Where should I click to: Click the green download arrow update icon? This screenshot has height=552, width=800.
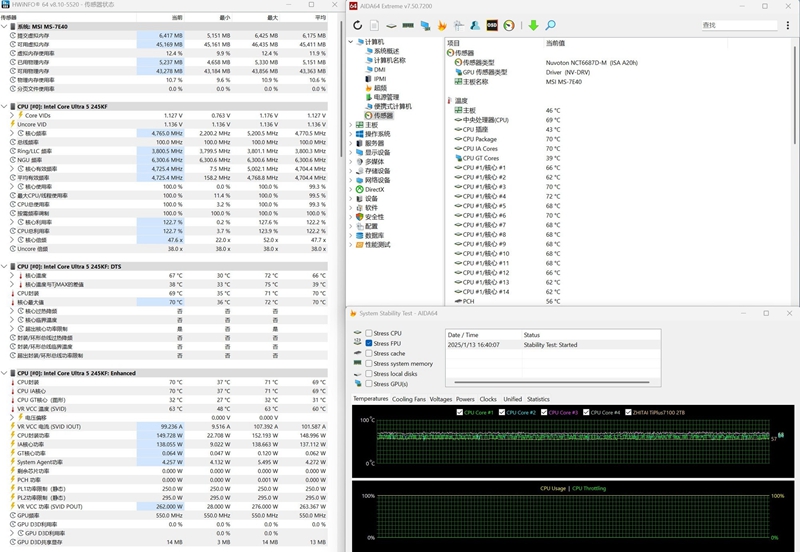click(x=534, y=25)
